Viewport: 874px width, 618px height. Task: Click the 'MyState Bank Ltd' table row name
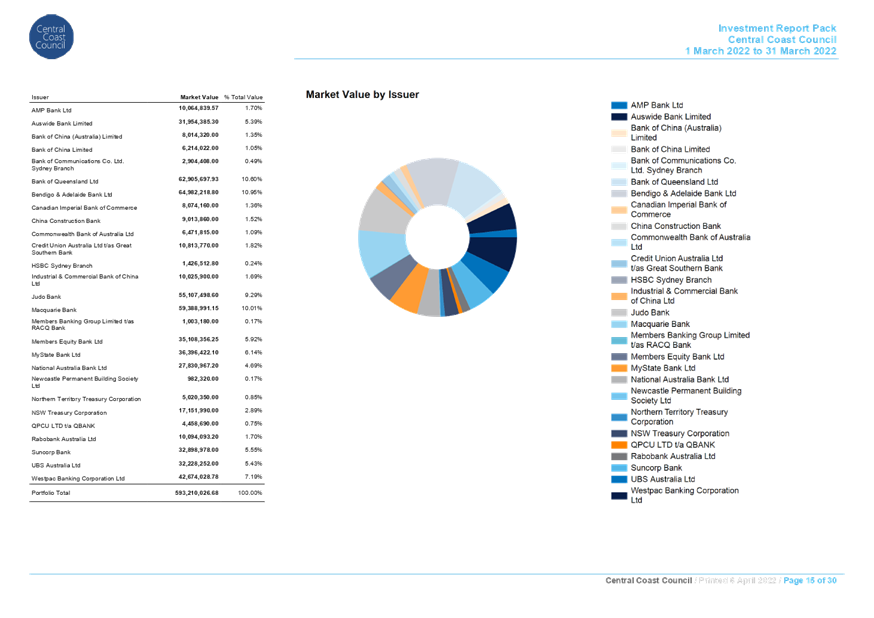coord(56,355)
